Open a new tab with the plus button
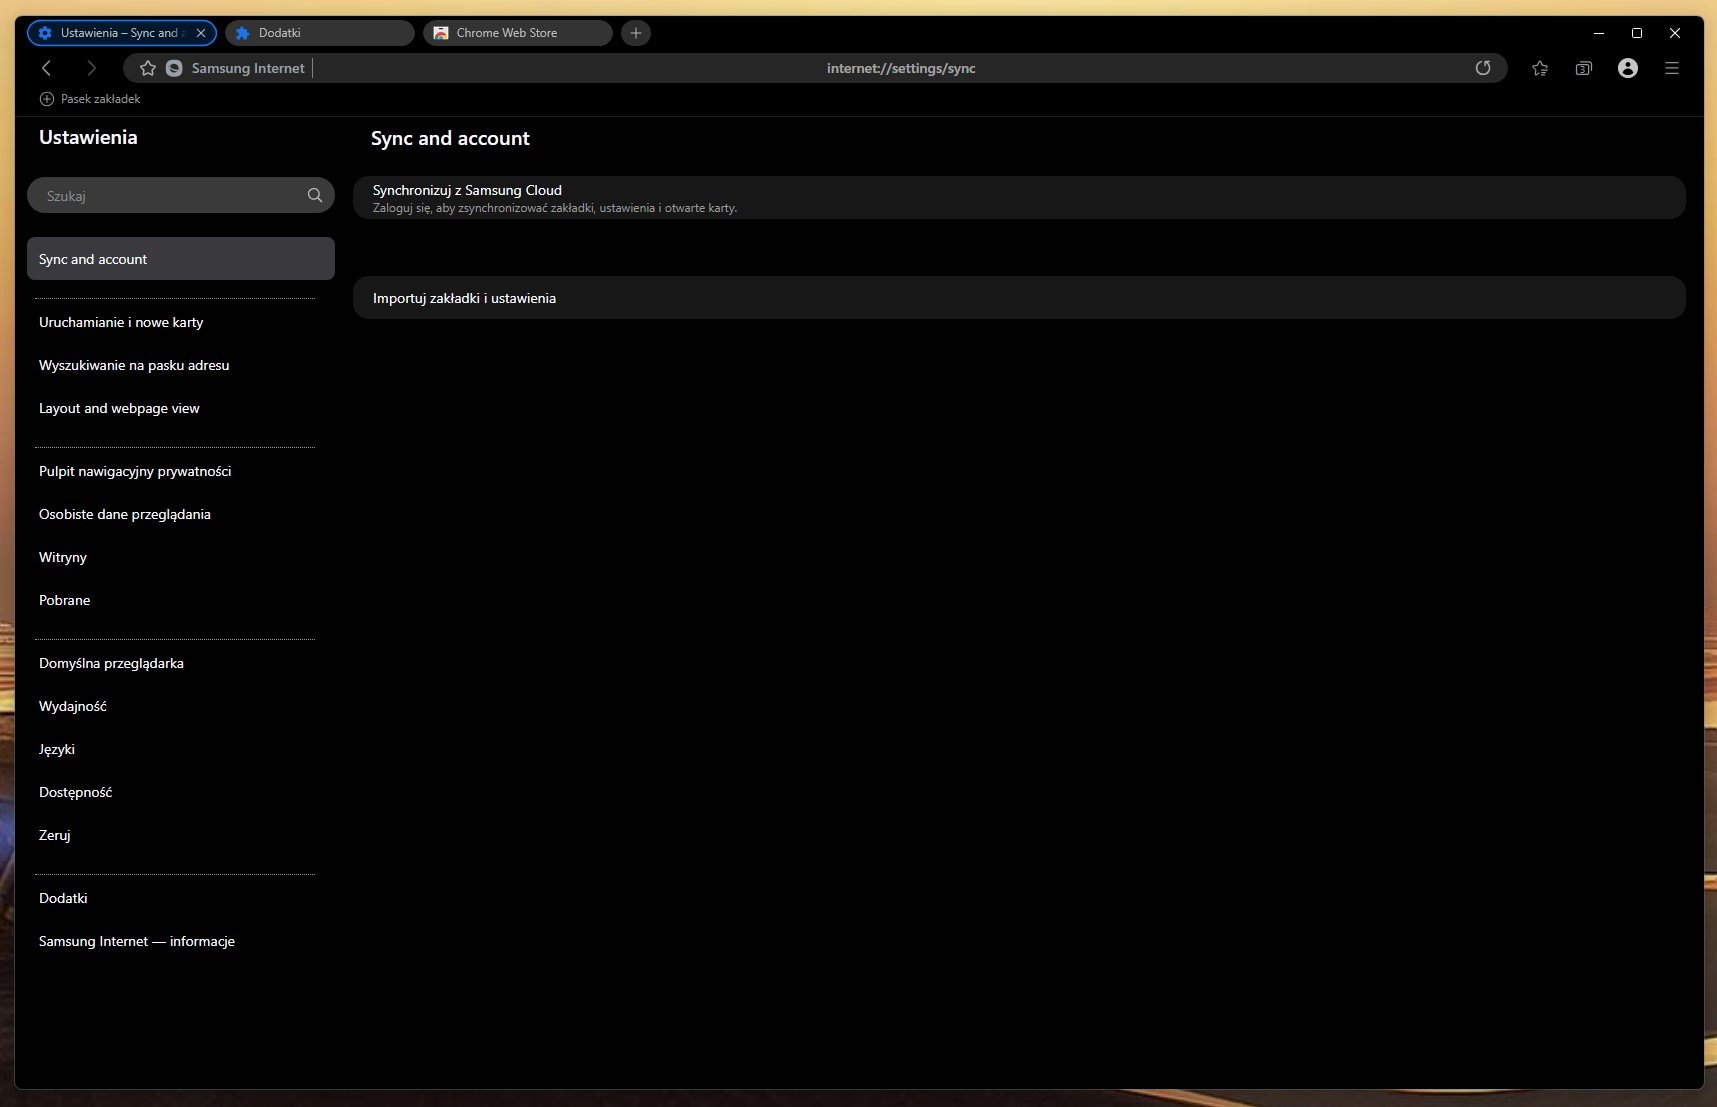 tap(636, 33)
